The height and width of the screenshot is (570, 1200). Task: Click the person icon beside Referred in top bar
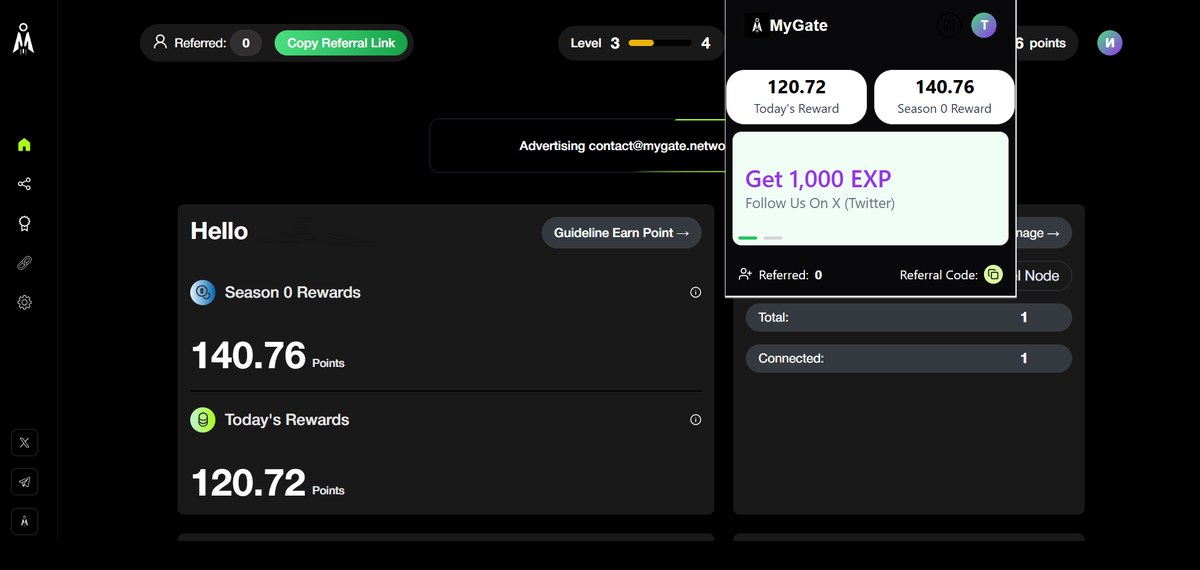(160, 42)
